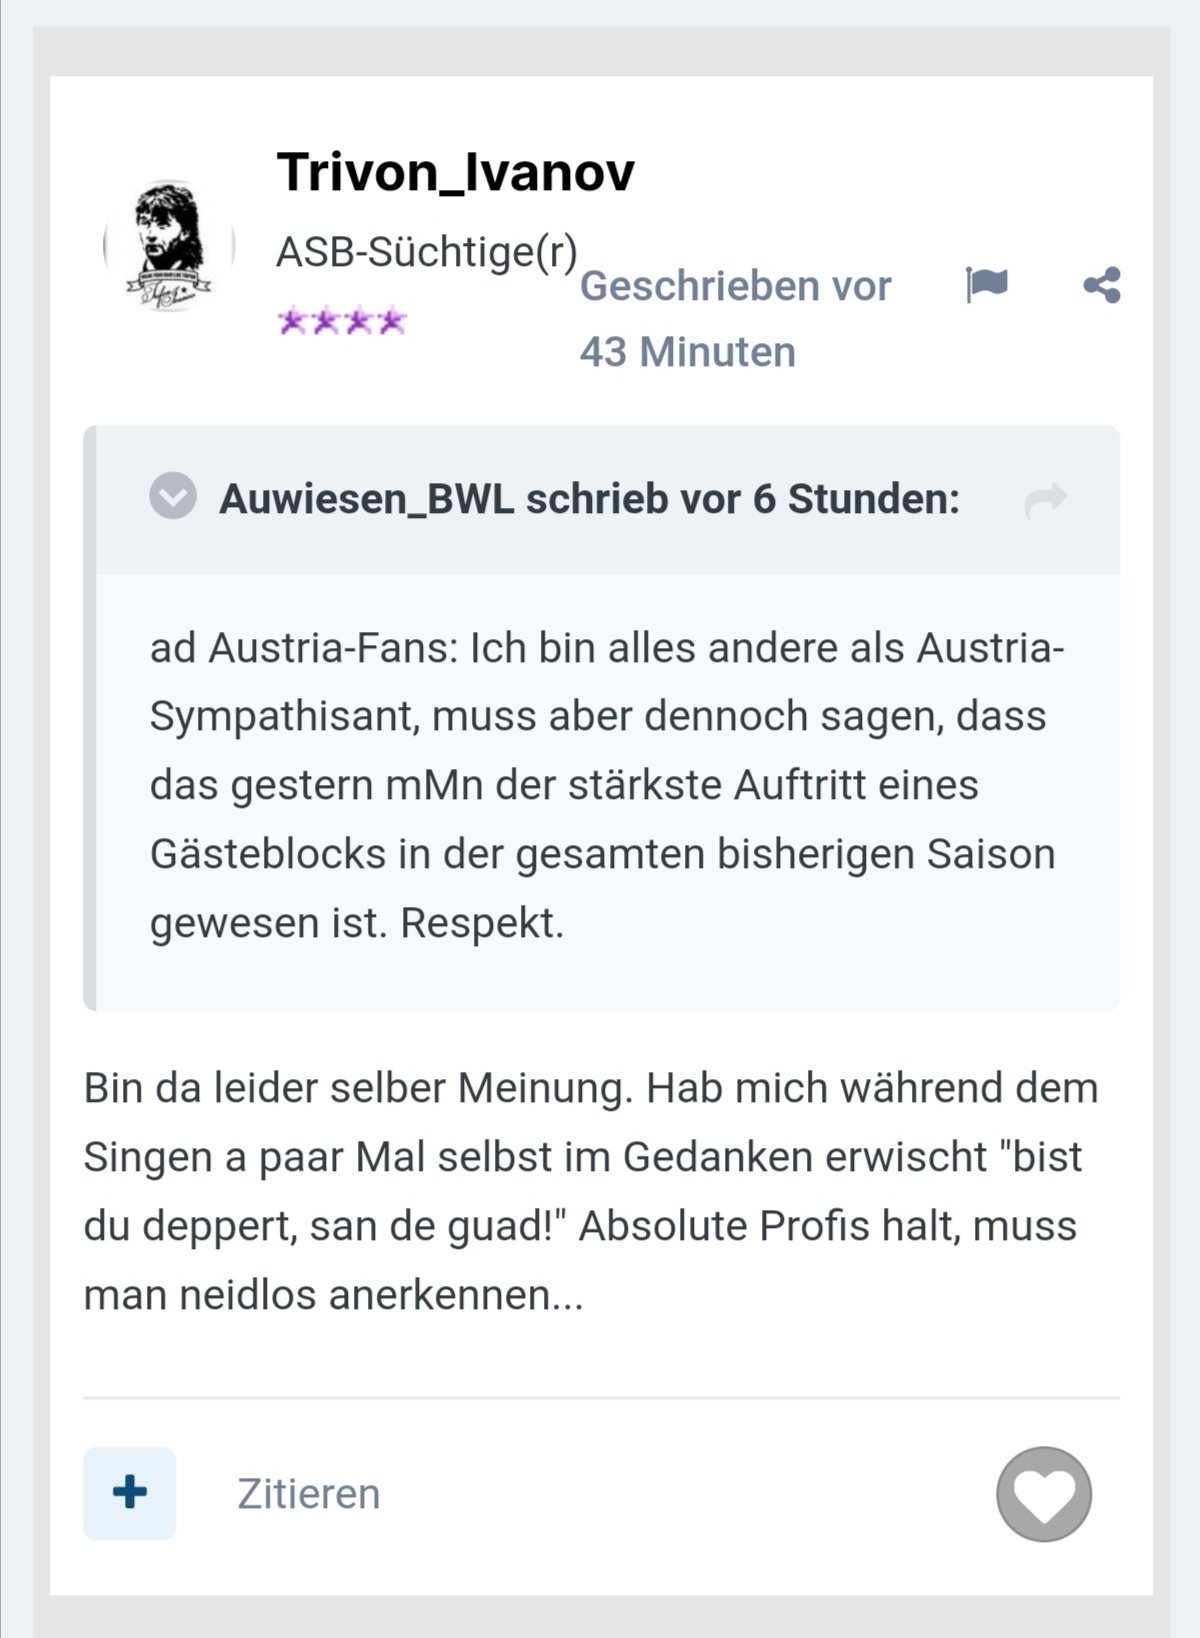Screen dimensions: 1200x1638
Task: Click the word 'Respekt.' in the quote
Action: coord(482,923)
